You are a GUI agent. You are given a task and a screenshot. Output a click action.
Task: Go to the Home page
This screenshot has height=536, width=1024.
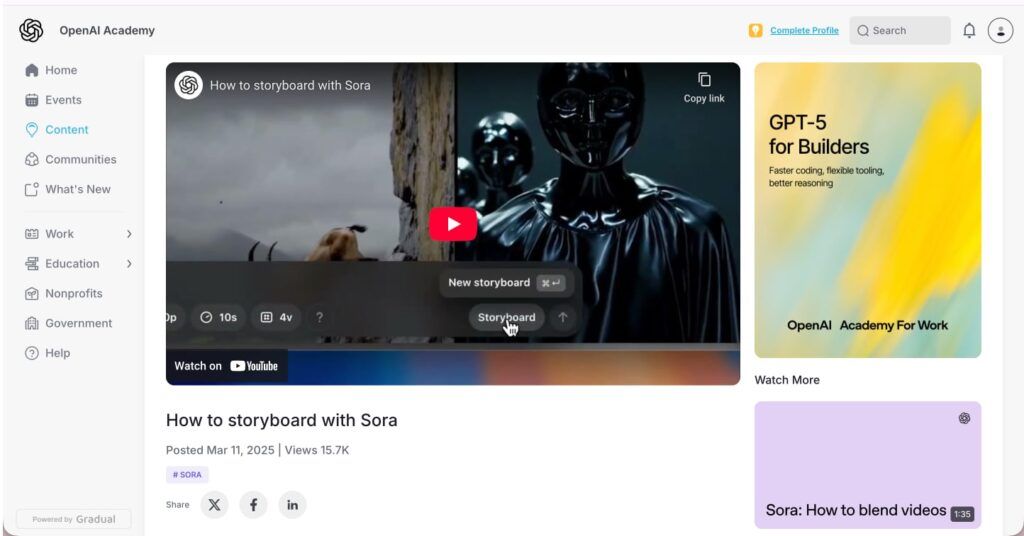[60, 70]
